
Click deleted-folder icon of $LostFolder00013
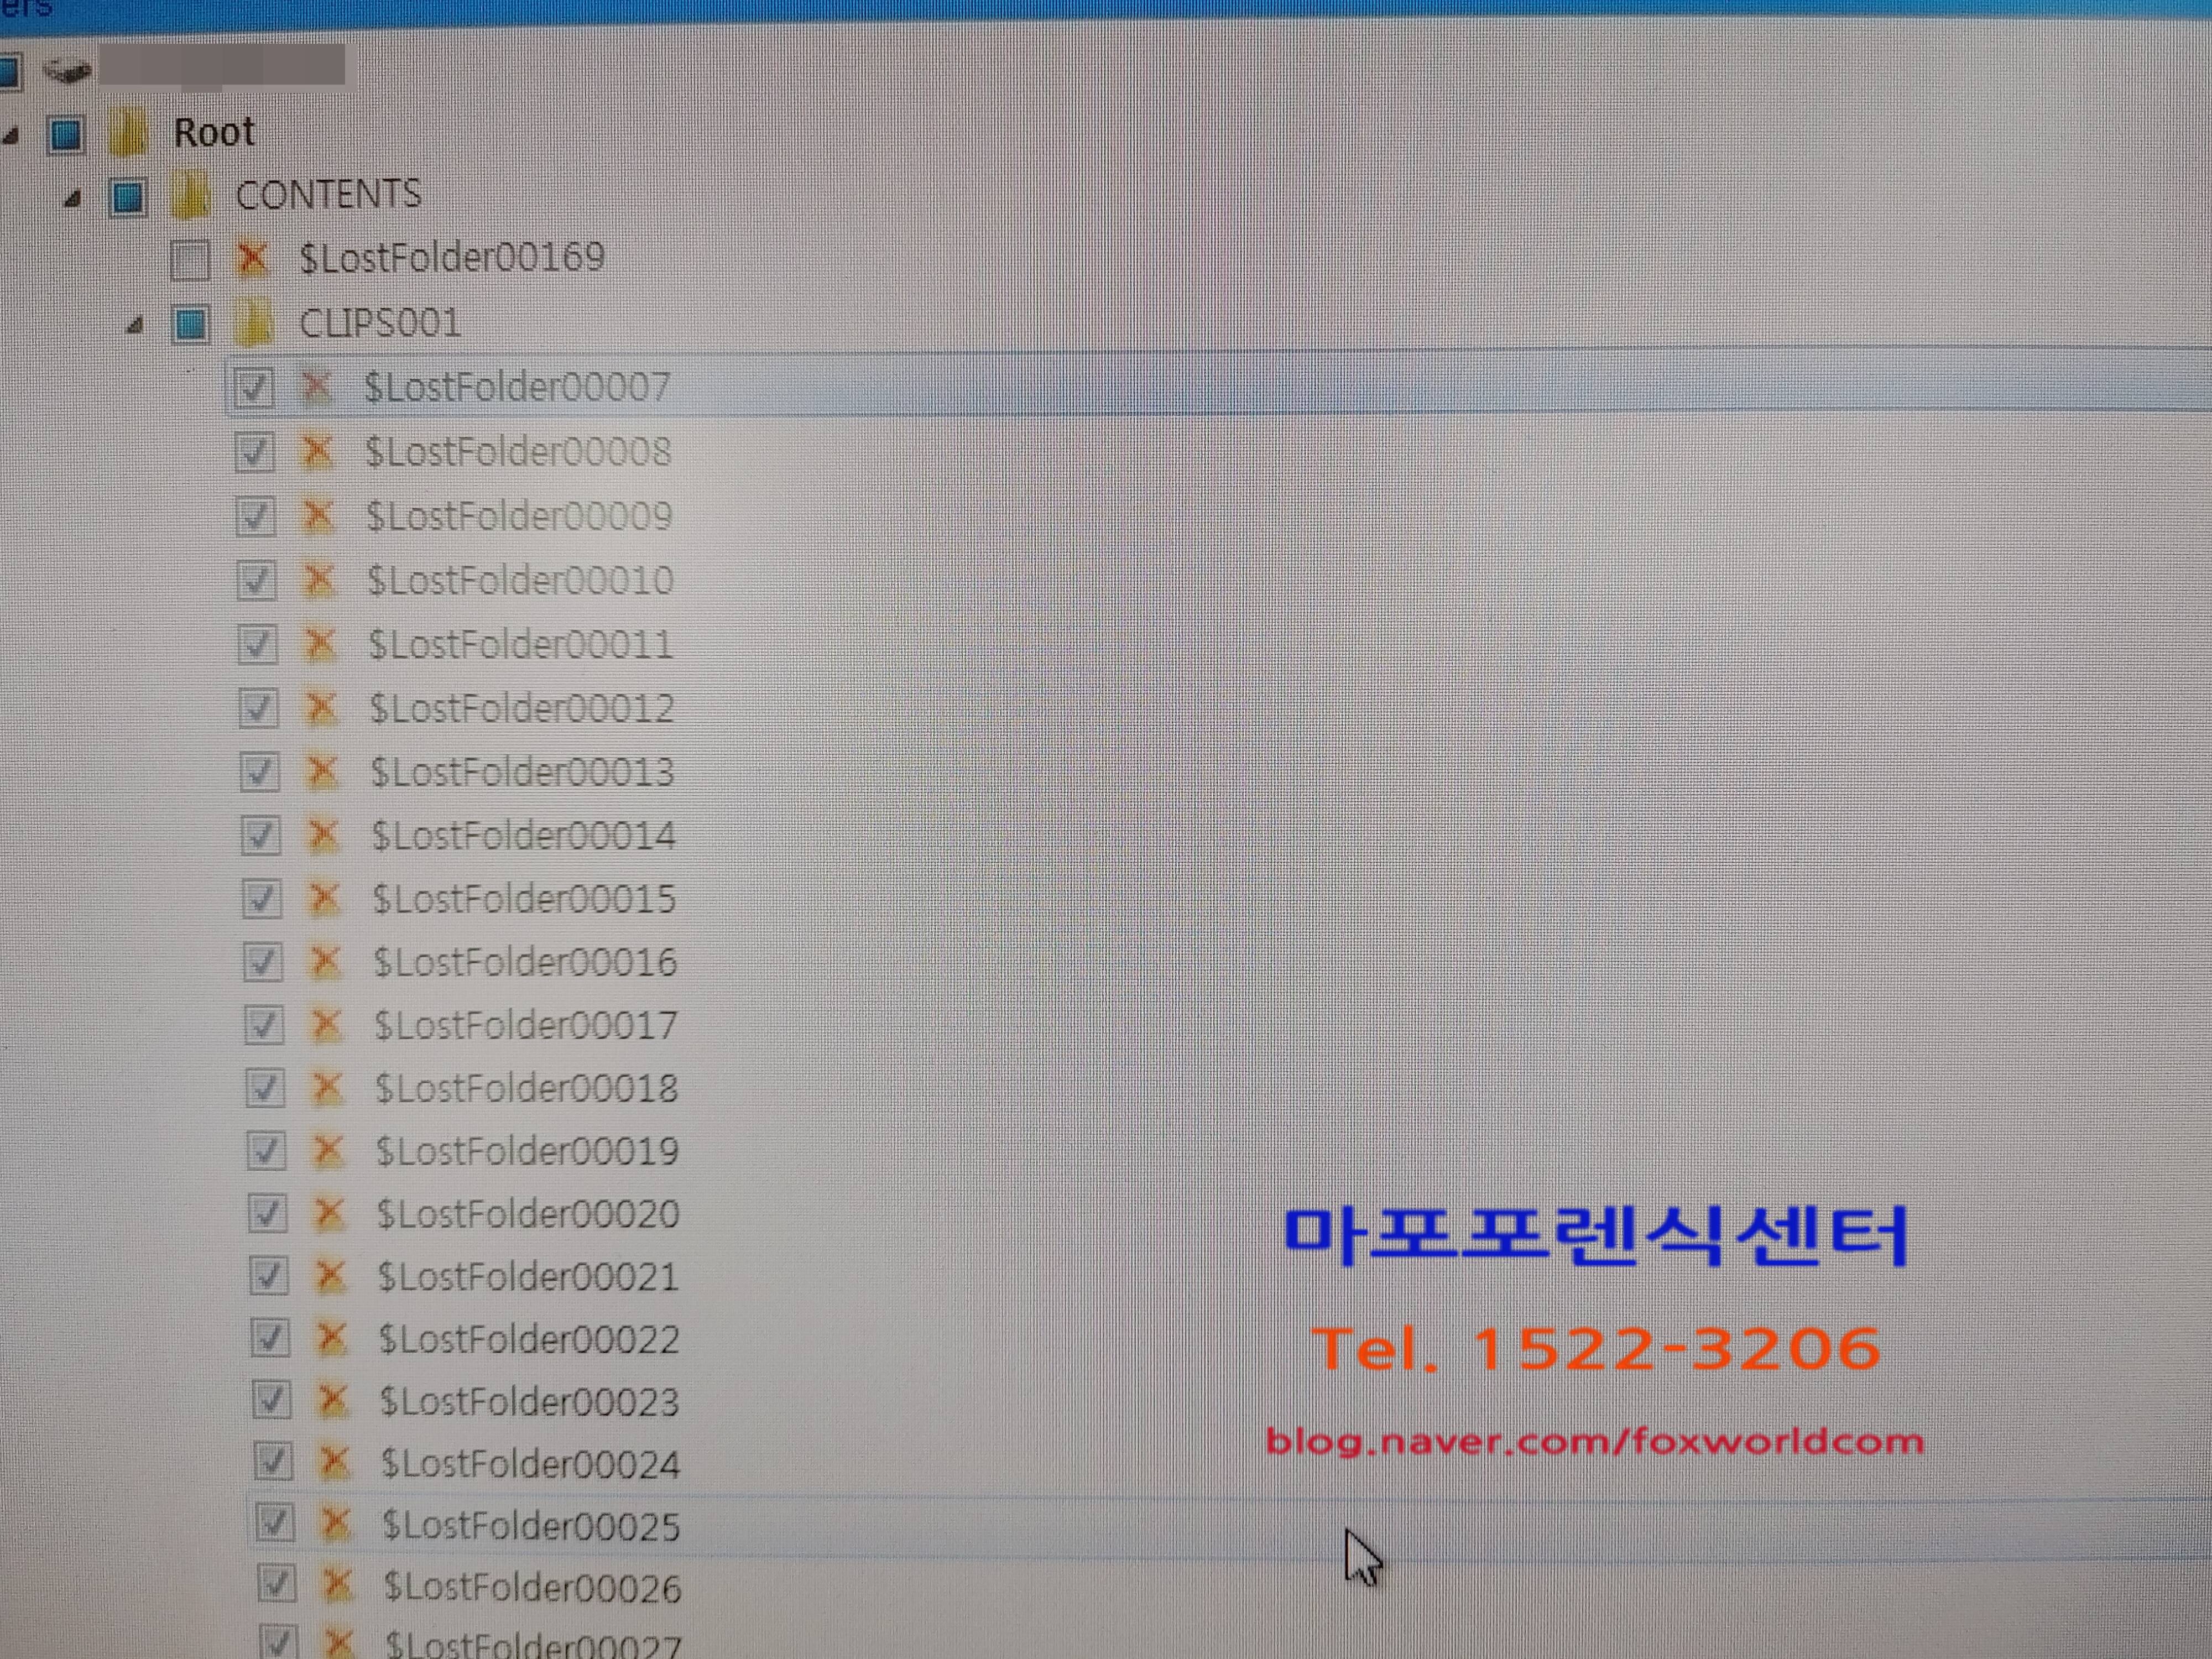[322, 772]
